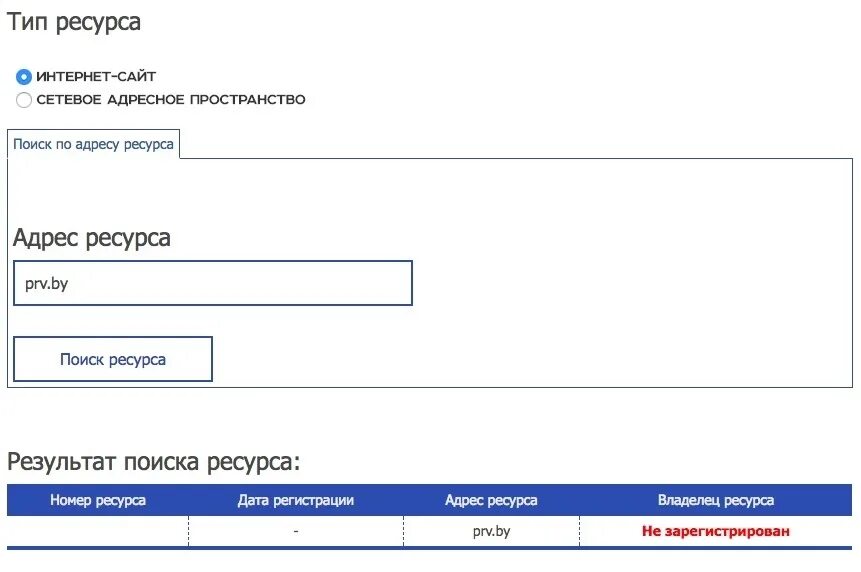The height and width of the screenshot is (572, 861).
Task: Click the empty resource number result cell
Action: click(x=98, y=531)
